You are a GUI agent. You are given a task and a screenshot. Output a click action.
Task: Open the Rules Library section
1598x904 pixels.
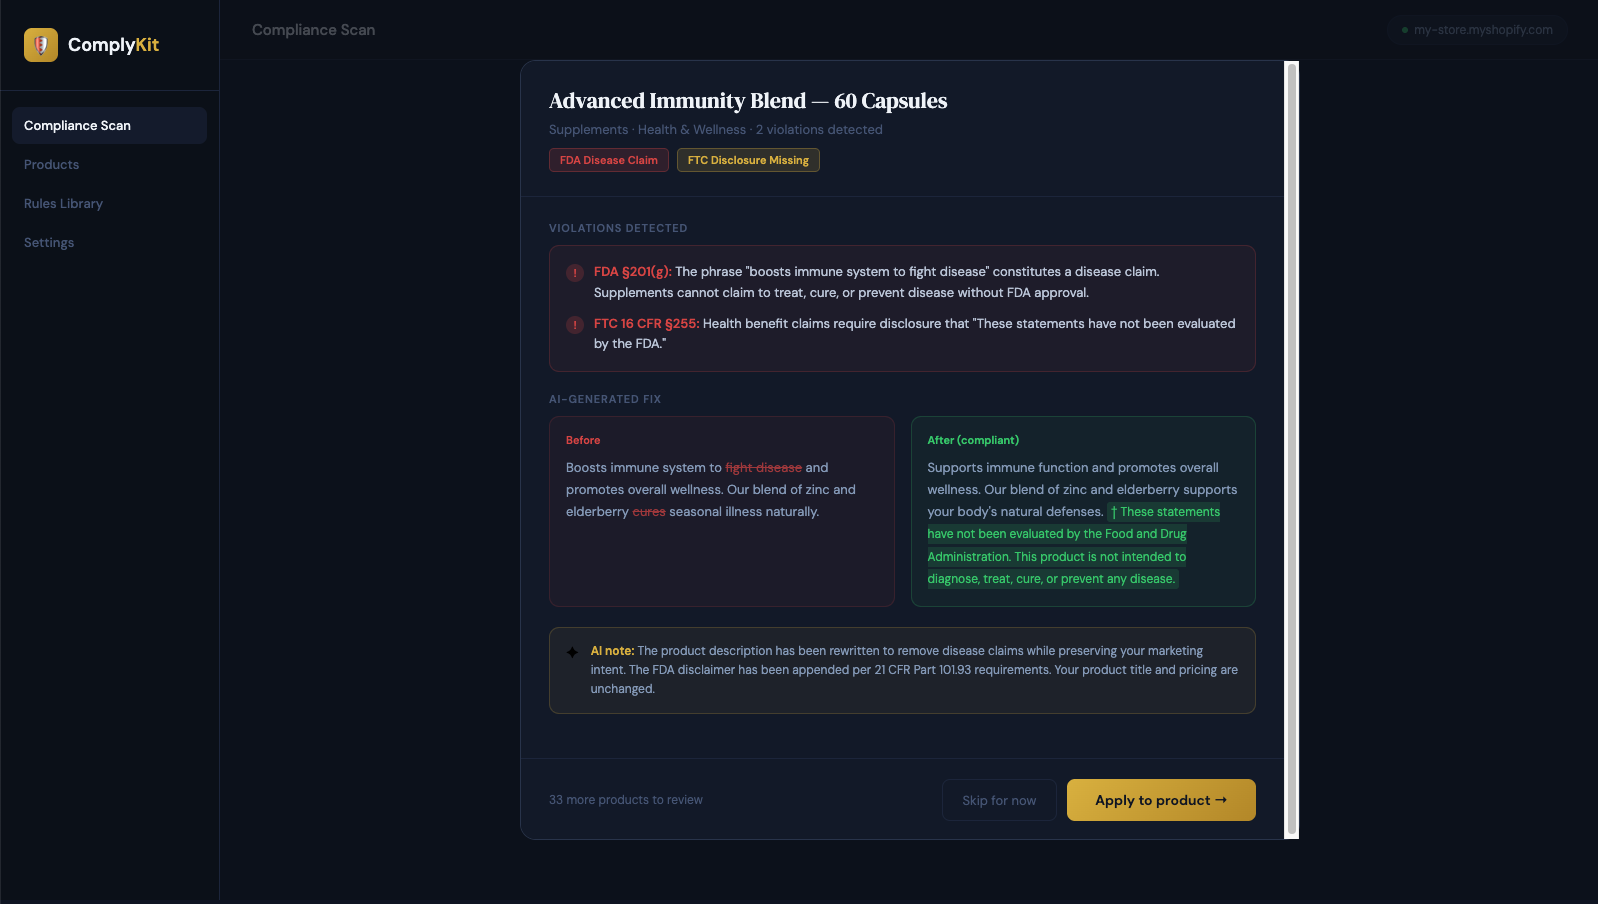pos(63,203)
